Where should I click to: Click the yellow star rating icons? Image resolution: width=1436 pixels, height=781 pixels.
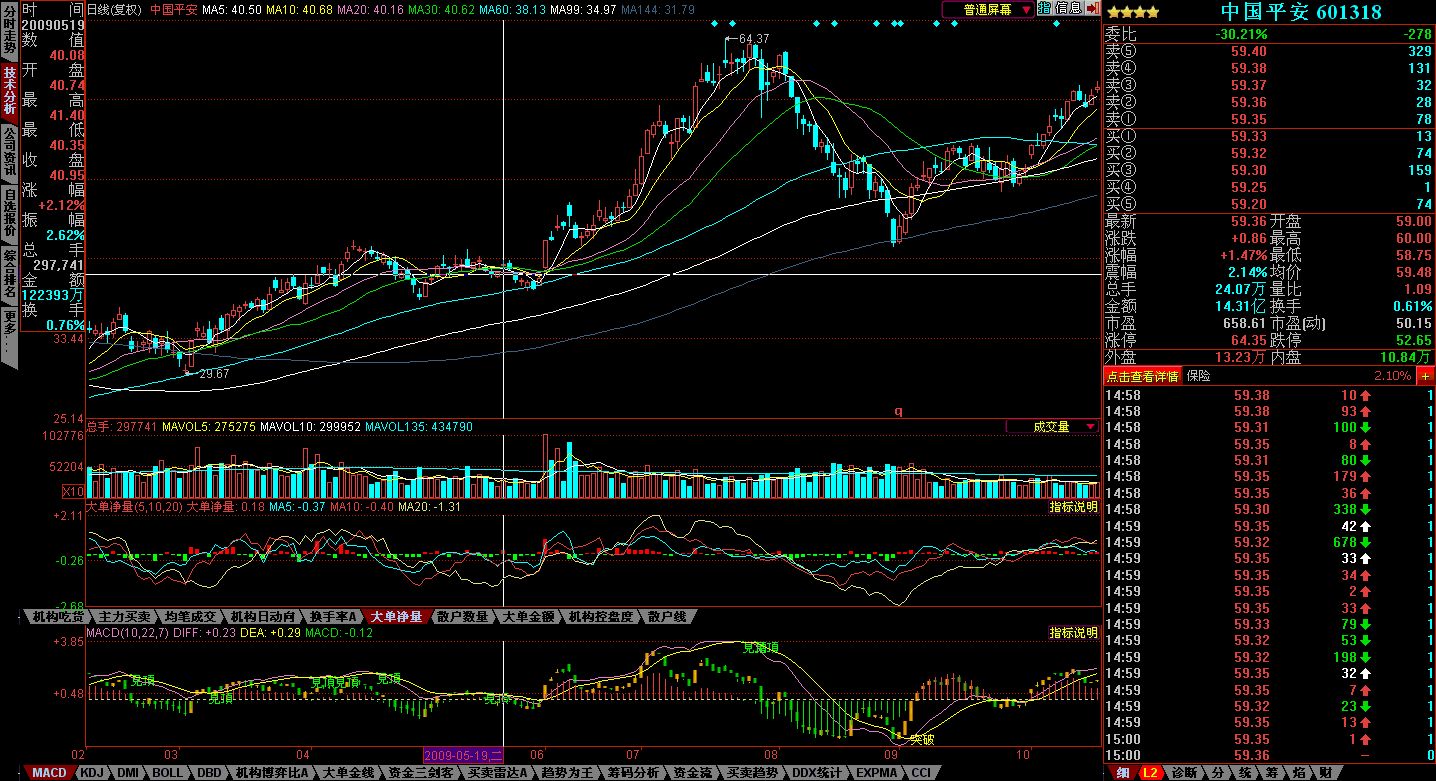(1132, 13)
